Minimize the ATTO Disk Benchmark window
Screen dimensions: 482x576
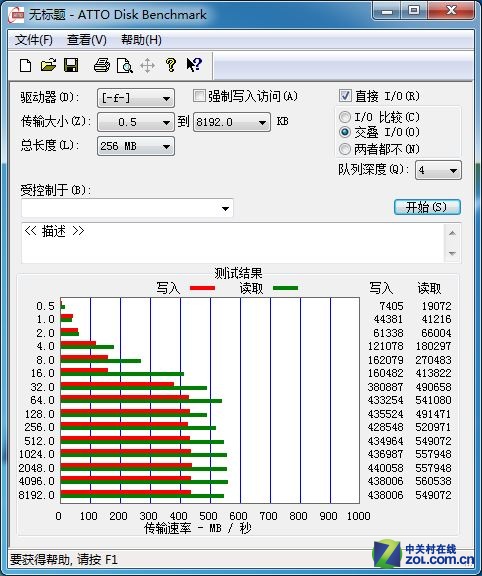[x=386, y=11]
